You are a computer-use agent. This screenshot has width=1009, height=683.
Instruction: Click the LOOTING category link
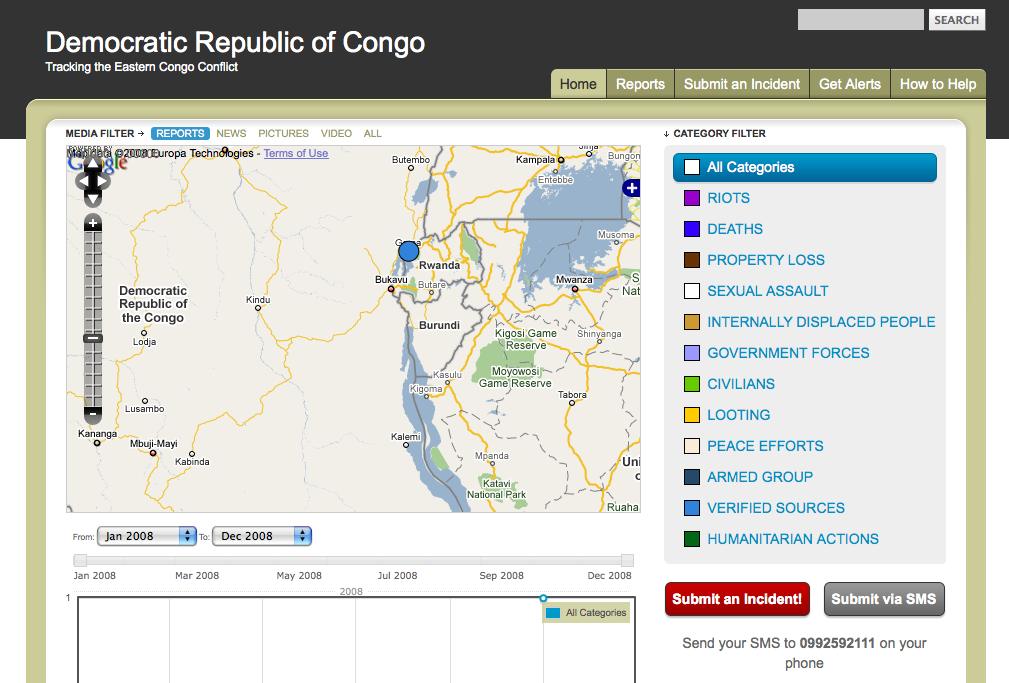pos(739,415)
